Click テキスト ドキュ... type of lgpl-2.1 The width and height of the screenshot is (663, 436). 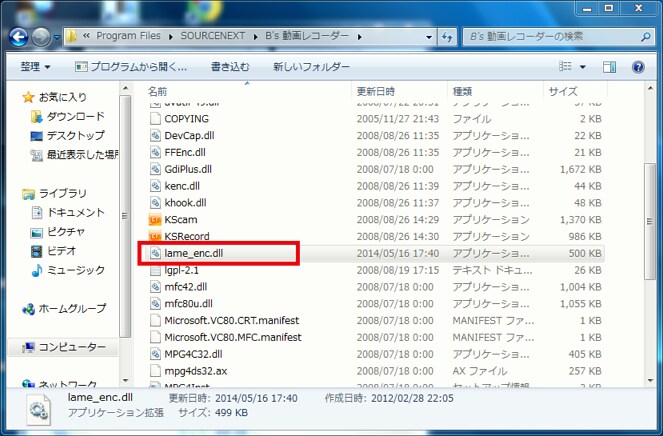point(493,270)
